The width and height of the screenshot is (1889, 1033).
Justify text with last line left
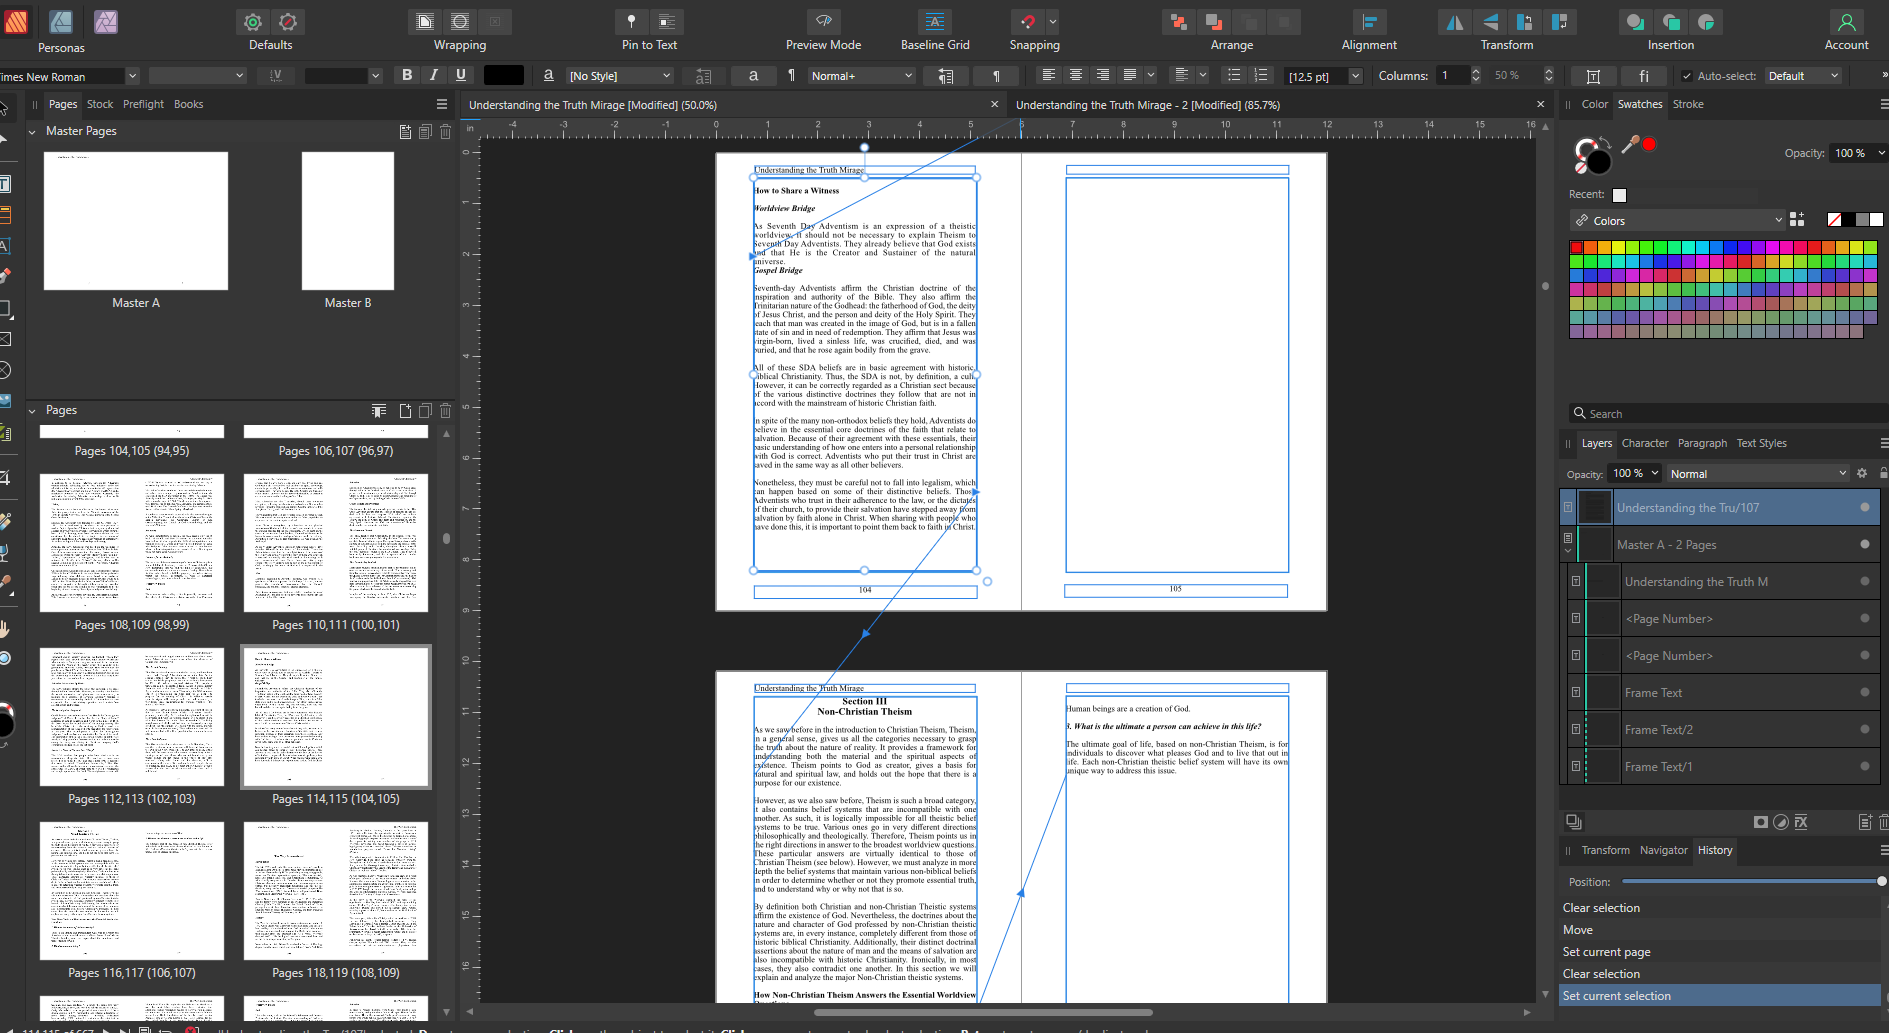tap(1129, 75)
